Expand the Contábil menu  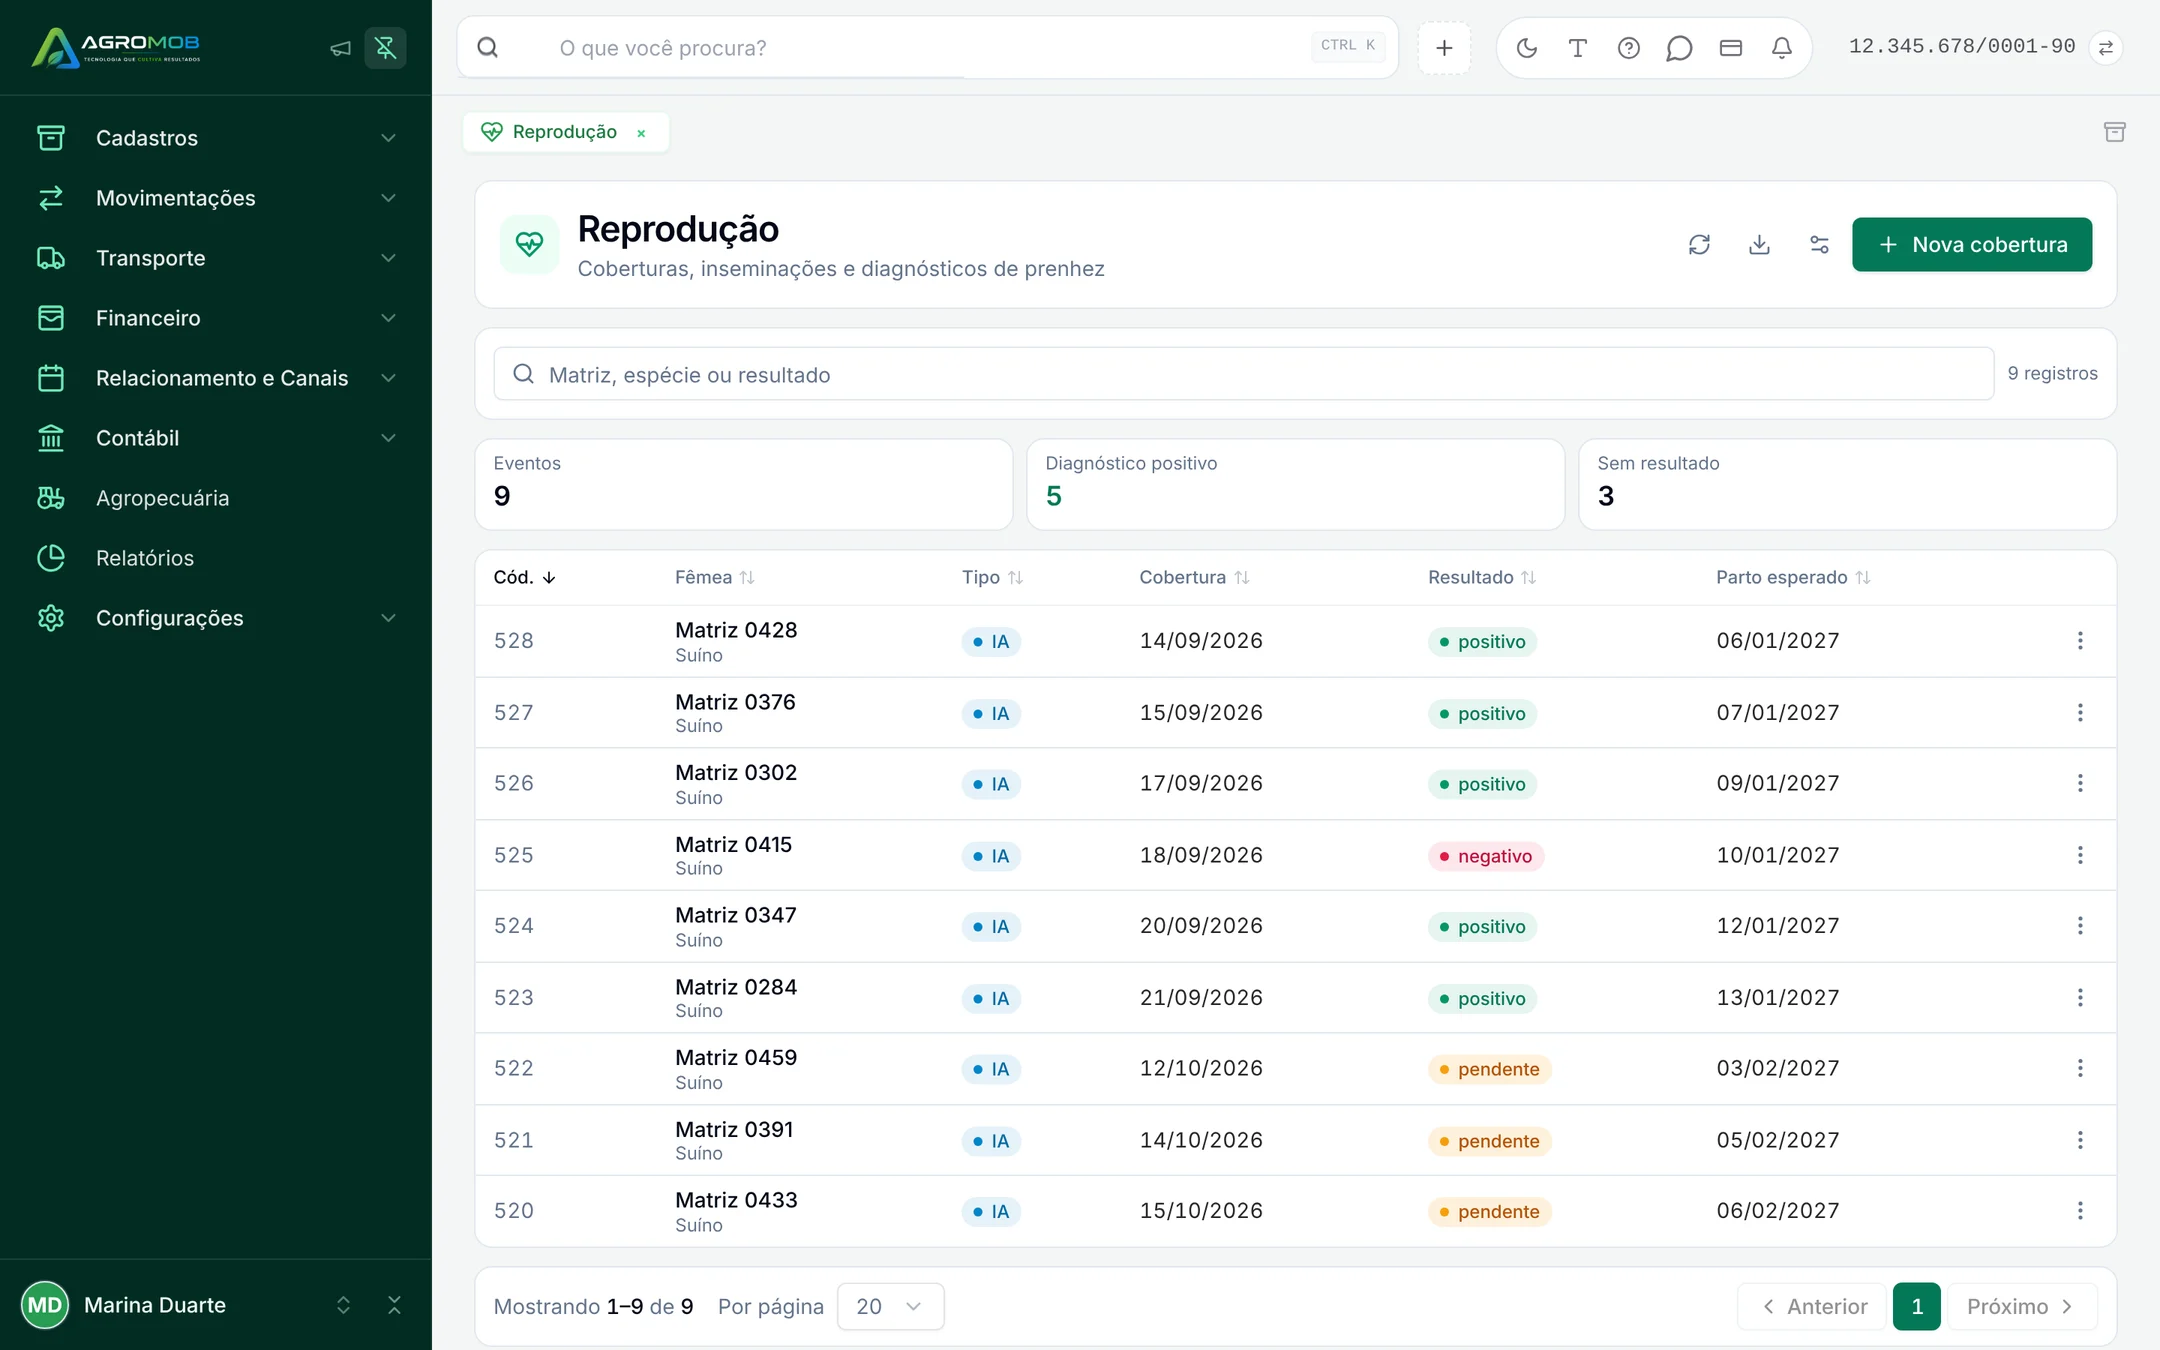coord(216,438)
